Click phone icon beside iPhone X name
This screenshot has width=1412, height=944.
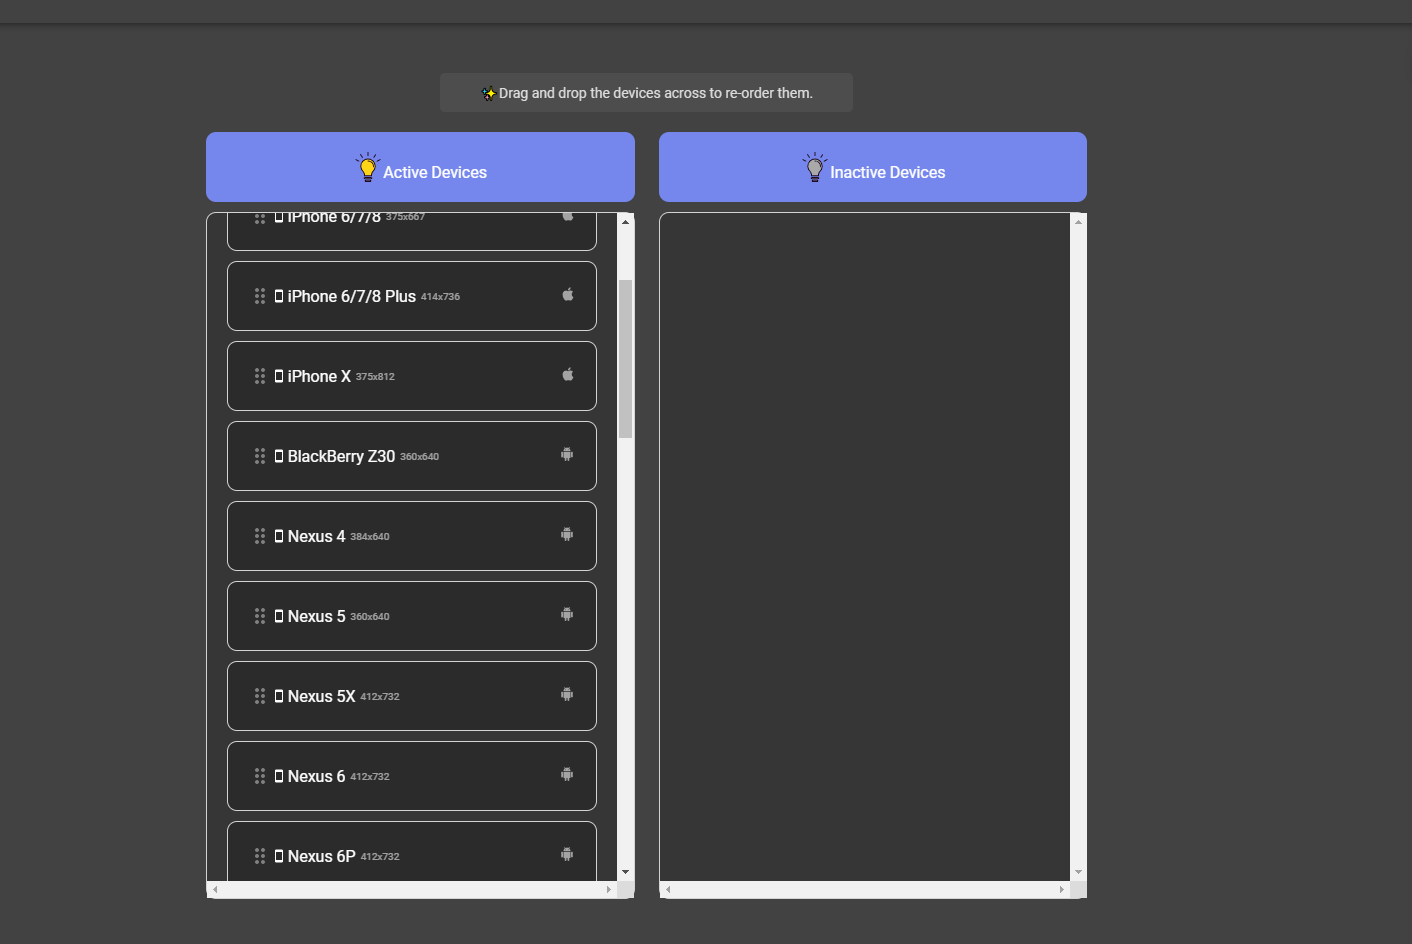click(279, 376)
